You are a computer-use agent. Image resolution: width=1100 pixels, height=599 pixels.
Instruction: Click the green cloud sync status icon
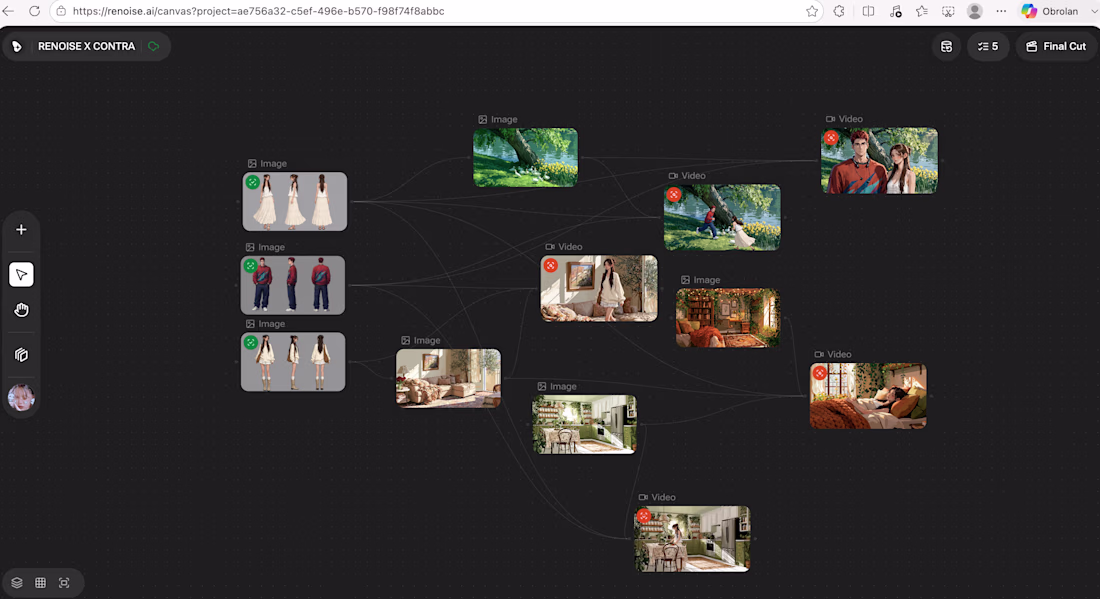[x=154, y=46]
